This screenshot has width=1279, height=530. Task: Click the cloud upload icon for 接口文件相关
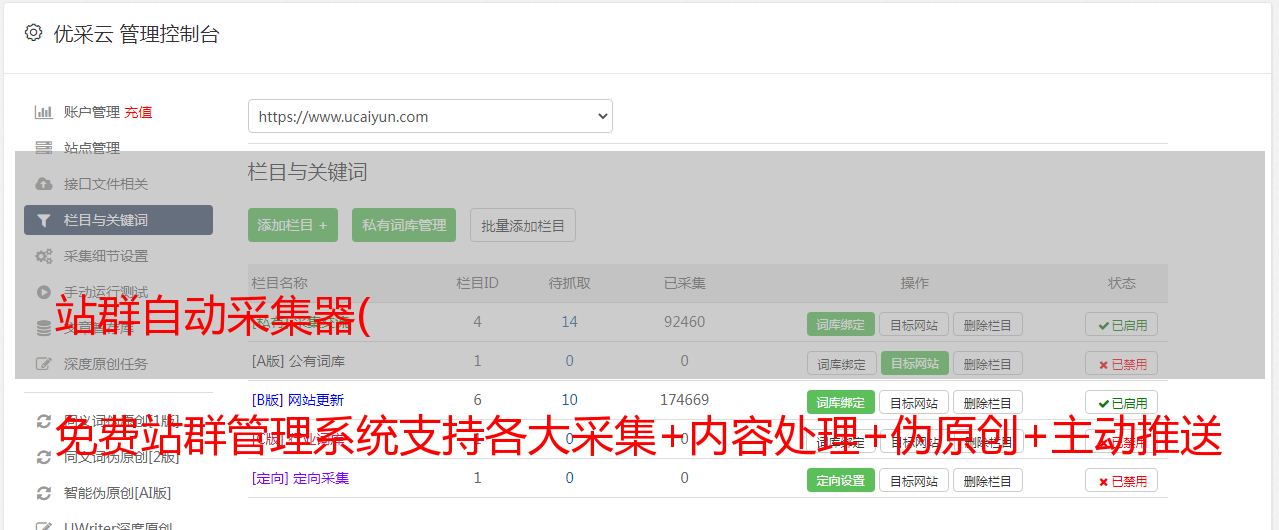[43, 184]
